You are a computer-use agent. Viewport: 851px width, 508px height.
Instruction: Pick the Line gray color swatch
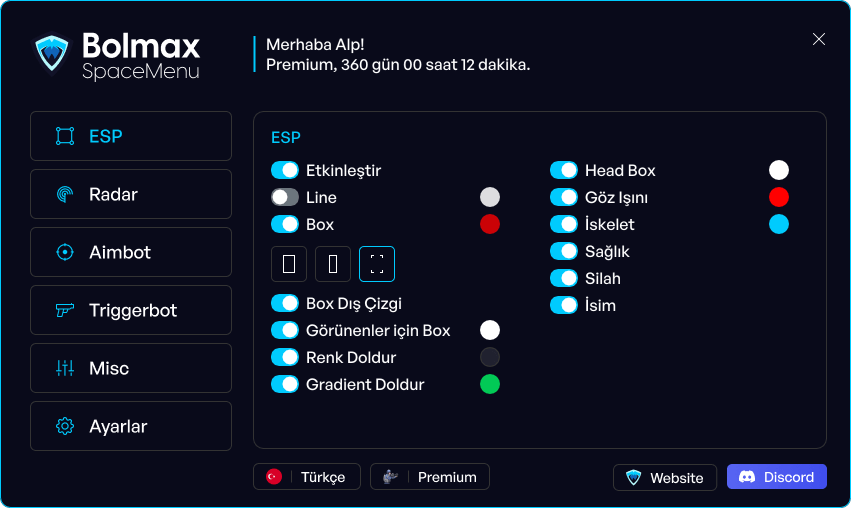point(490,197)
